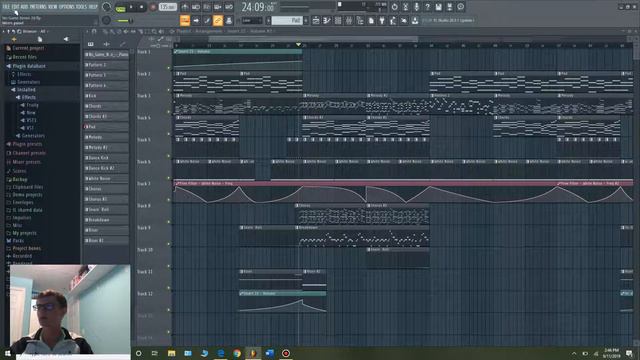Click the plug plugin picker icon
This screenshot has height=360, width=640.
click(x=382, y=20)
